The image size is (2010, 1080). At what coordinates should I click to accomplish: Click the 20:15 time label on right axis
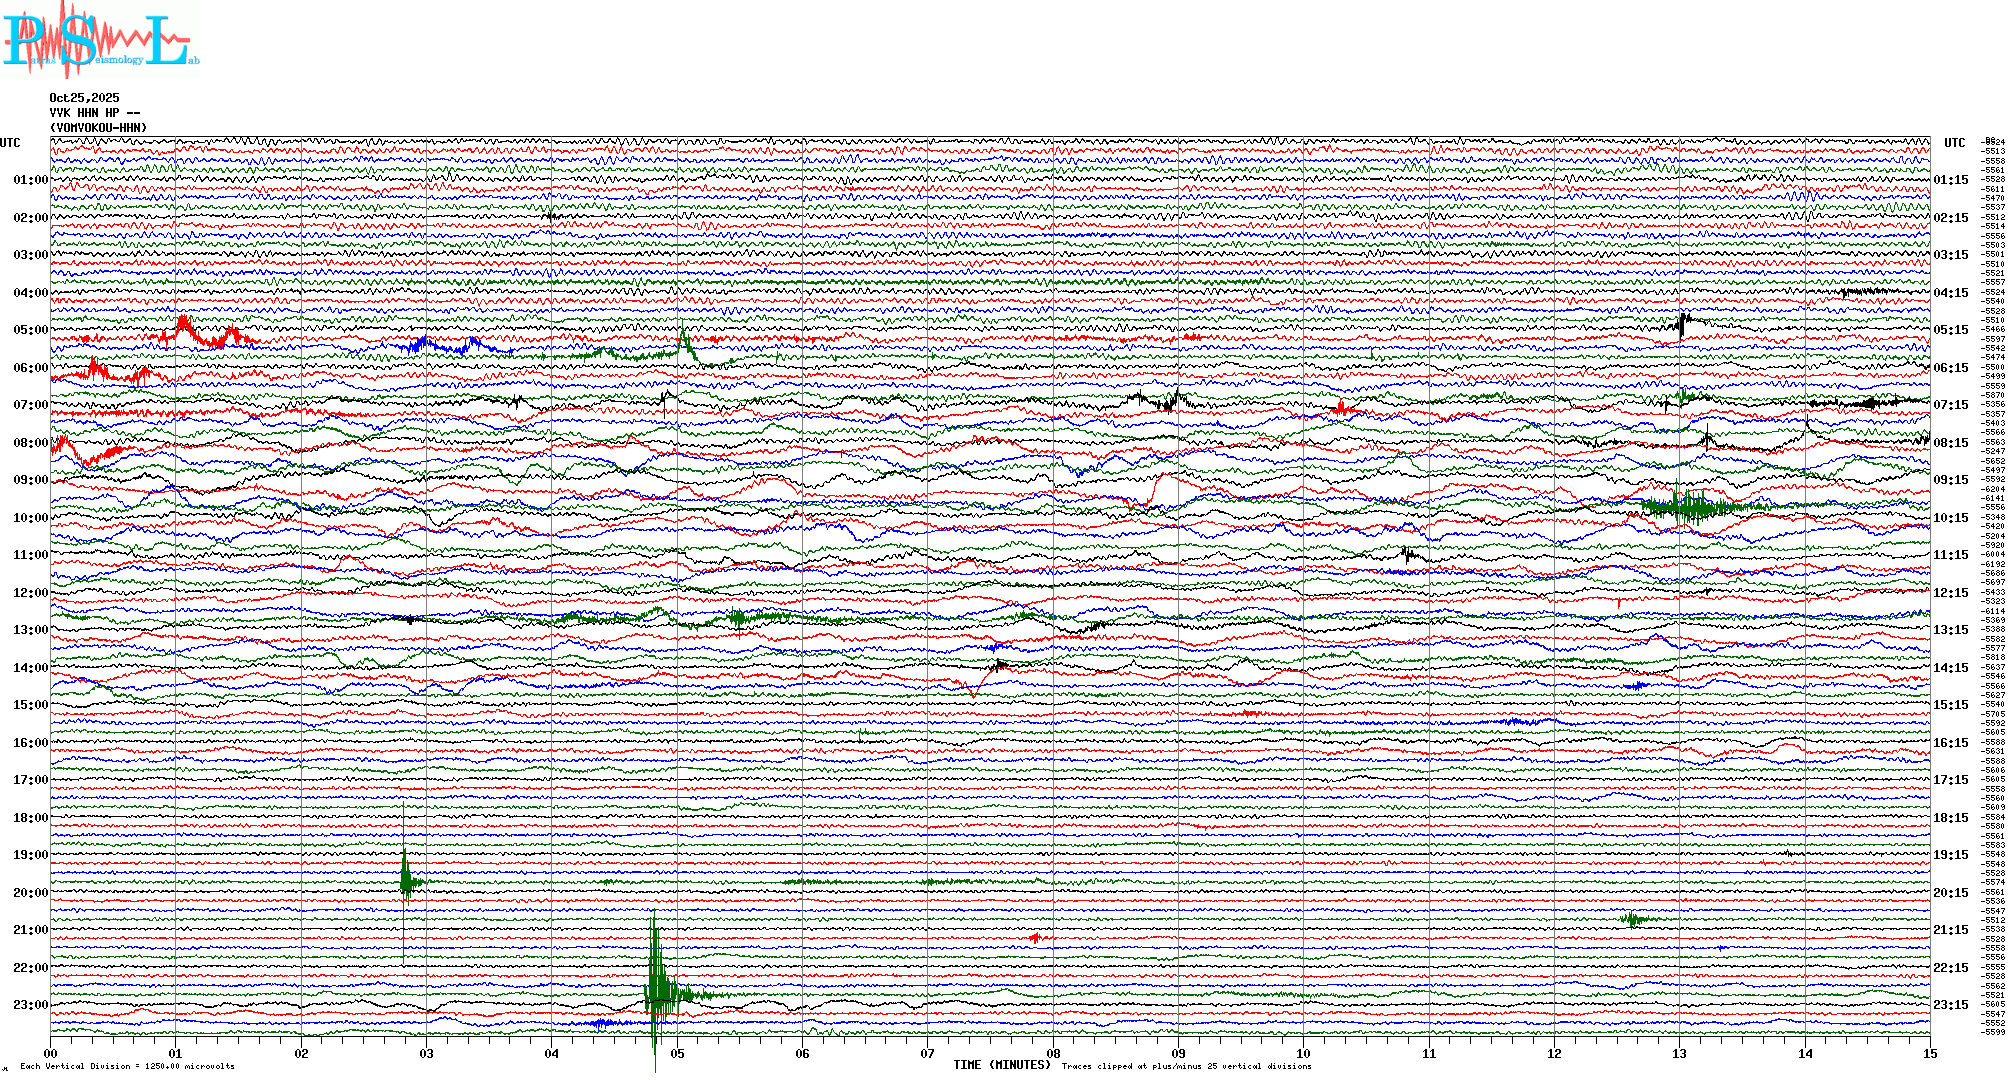[x=1950, y=893]
